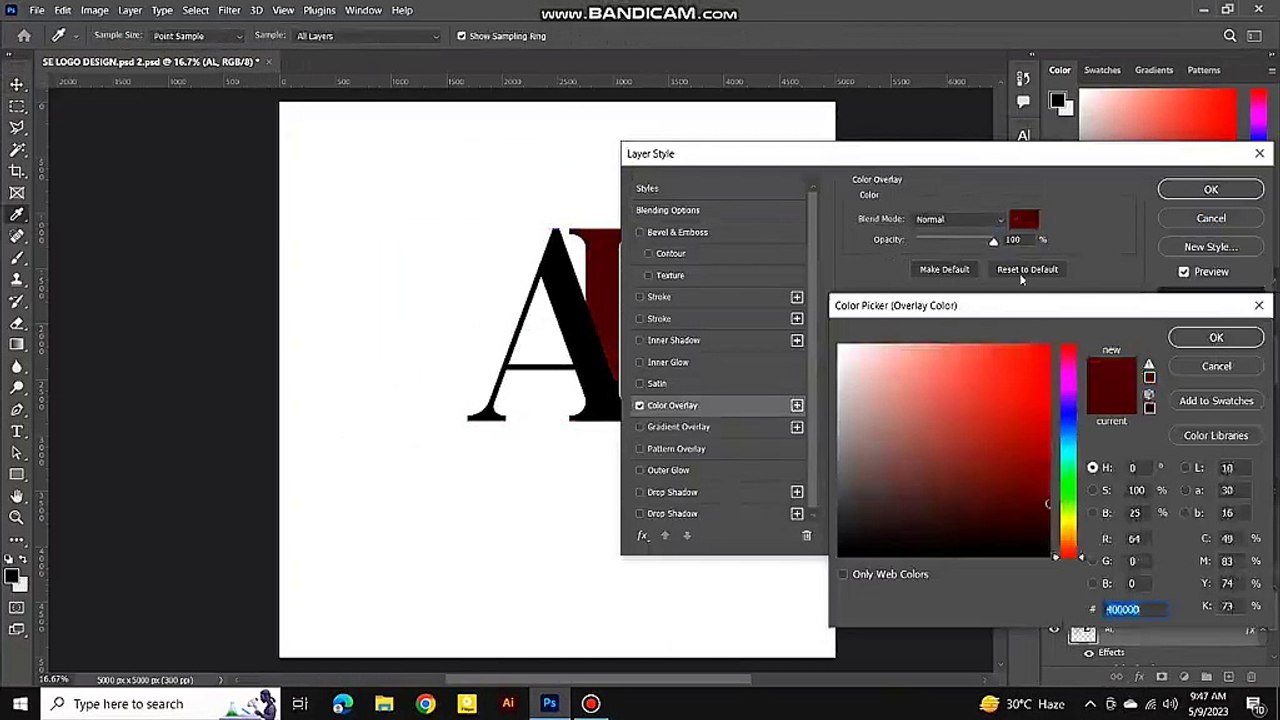Select the Pen tool
Viewport: 1280px width, 720px height.
click(x=17, y=410)
